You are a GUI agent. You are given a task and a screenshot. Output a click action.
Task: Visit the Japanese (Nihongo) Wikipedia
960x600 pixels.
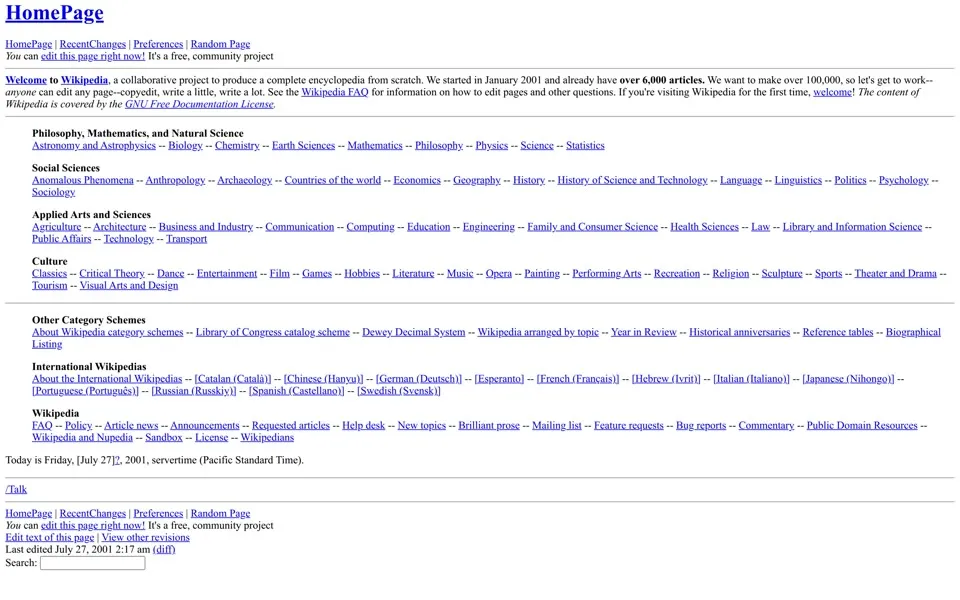(848, 378)
